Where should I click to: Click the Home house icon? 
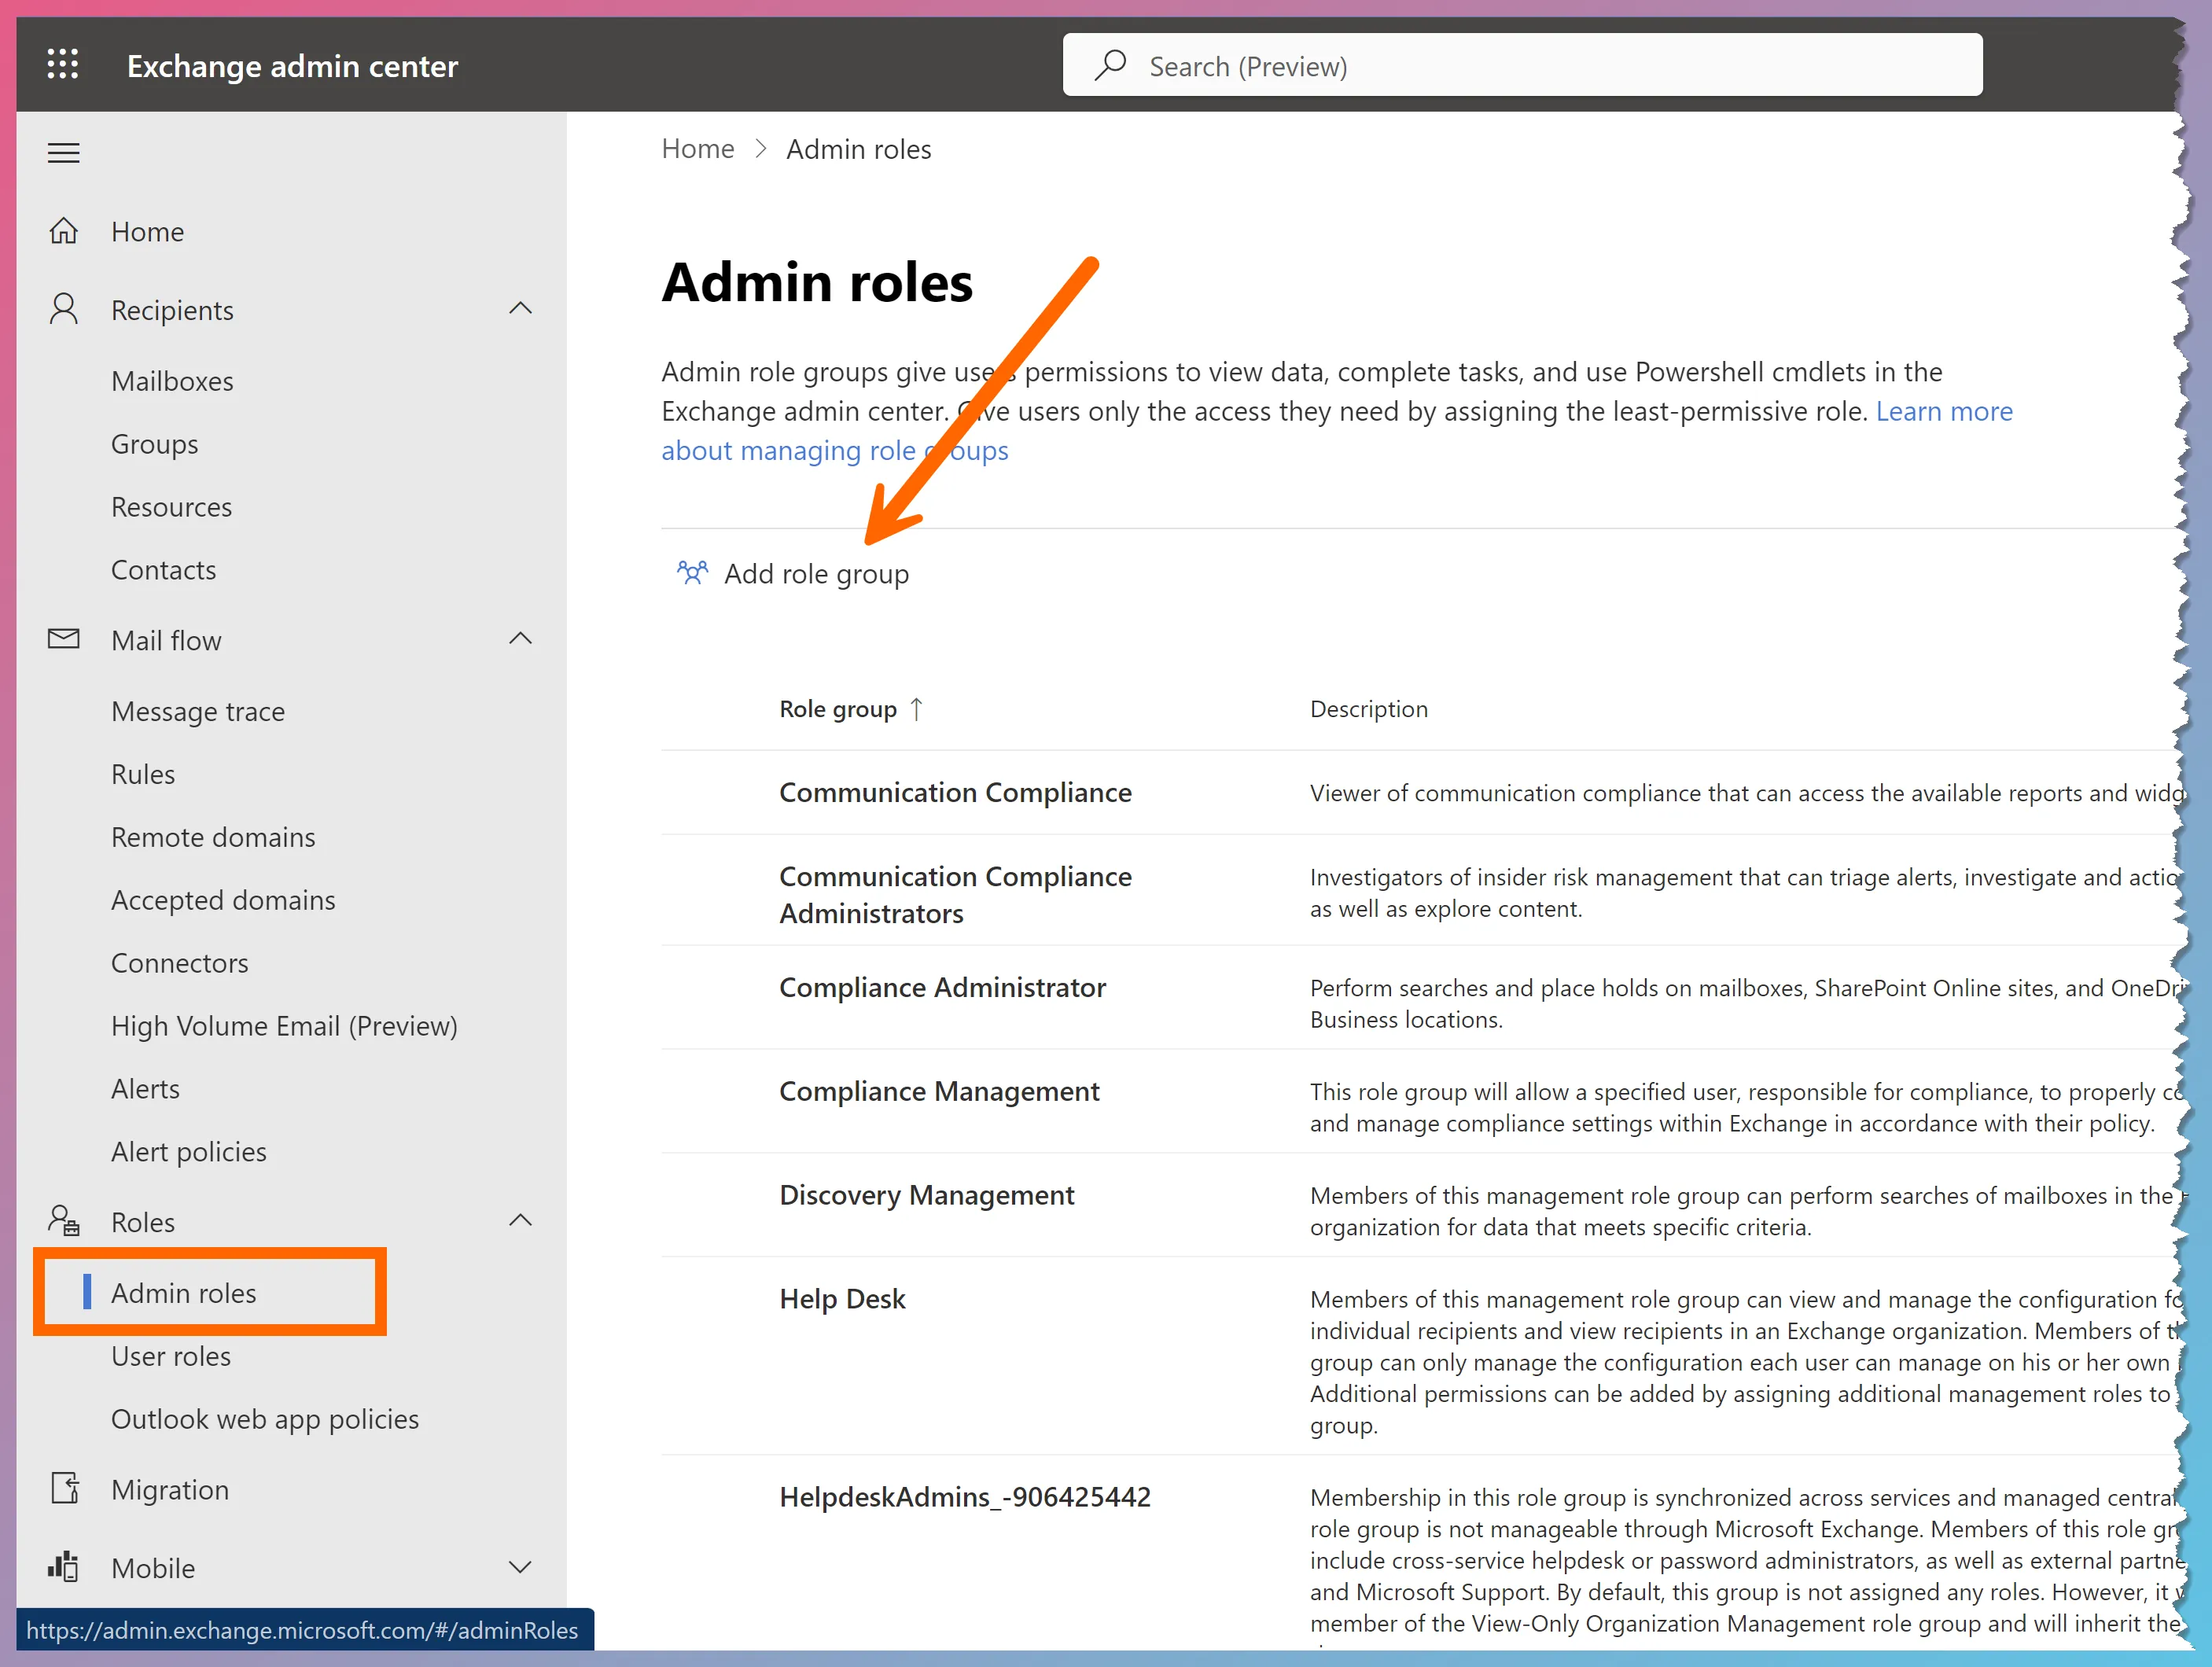point(63,231)
